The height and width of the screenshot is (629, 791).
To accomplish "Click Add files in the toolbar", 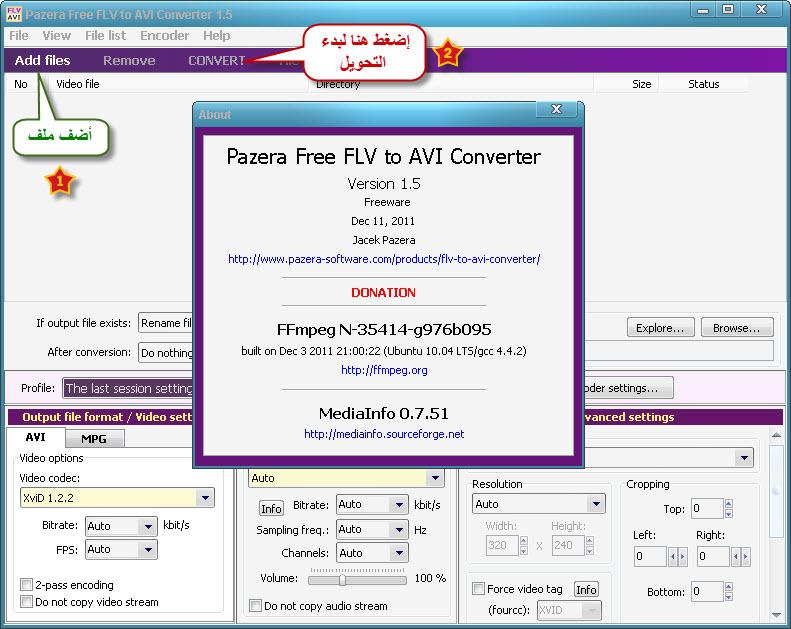I will (42, 61).
